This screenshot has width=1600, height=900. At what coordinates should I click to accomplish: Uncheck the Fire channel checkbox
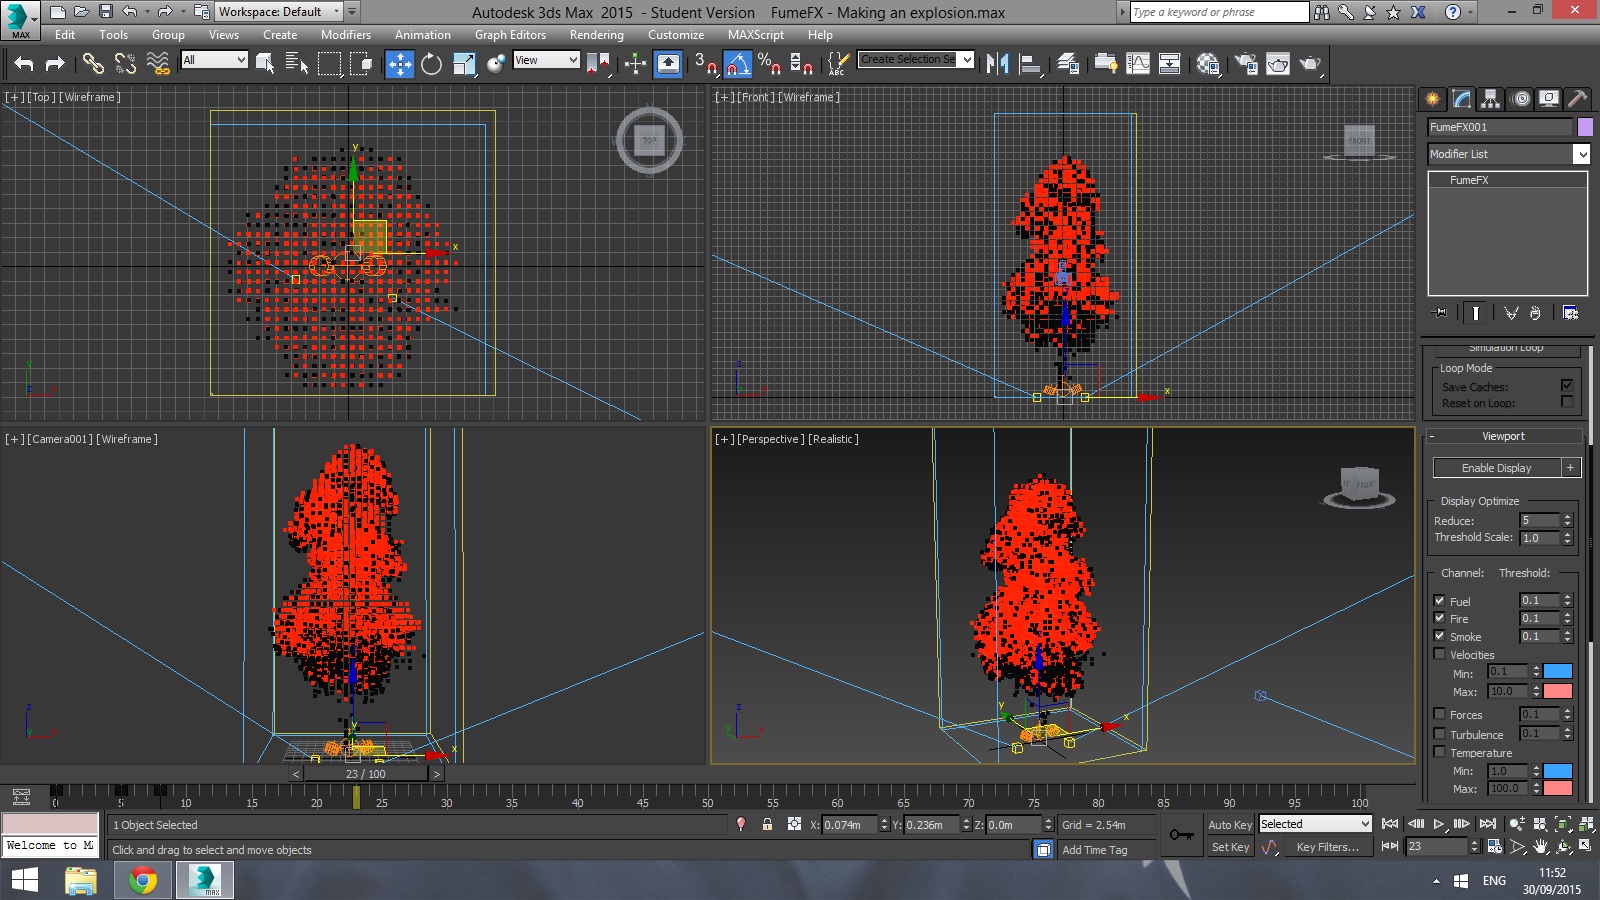1440,618
